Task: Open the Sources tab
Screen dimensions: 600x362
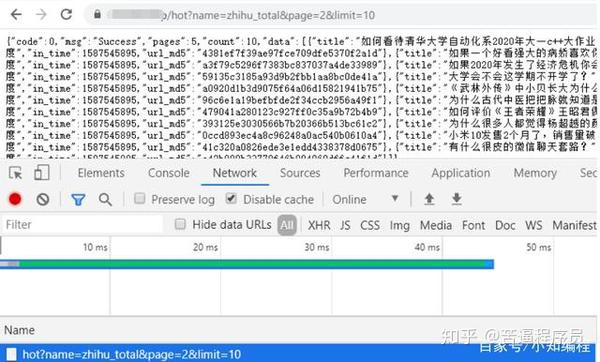Action: pyautogui.click(x=300, y=173)
